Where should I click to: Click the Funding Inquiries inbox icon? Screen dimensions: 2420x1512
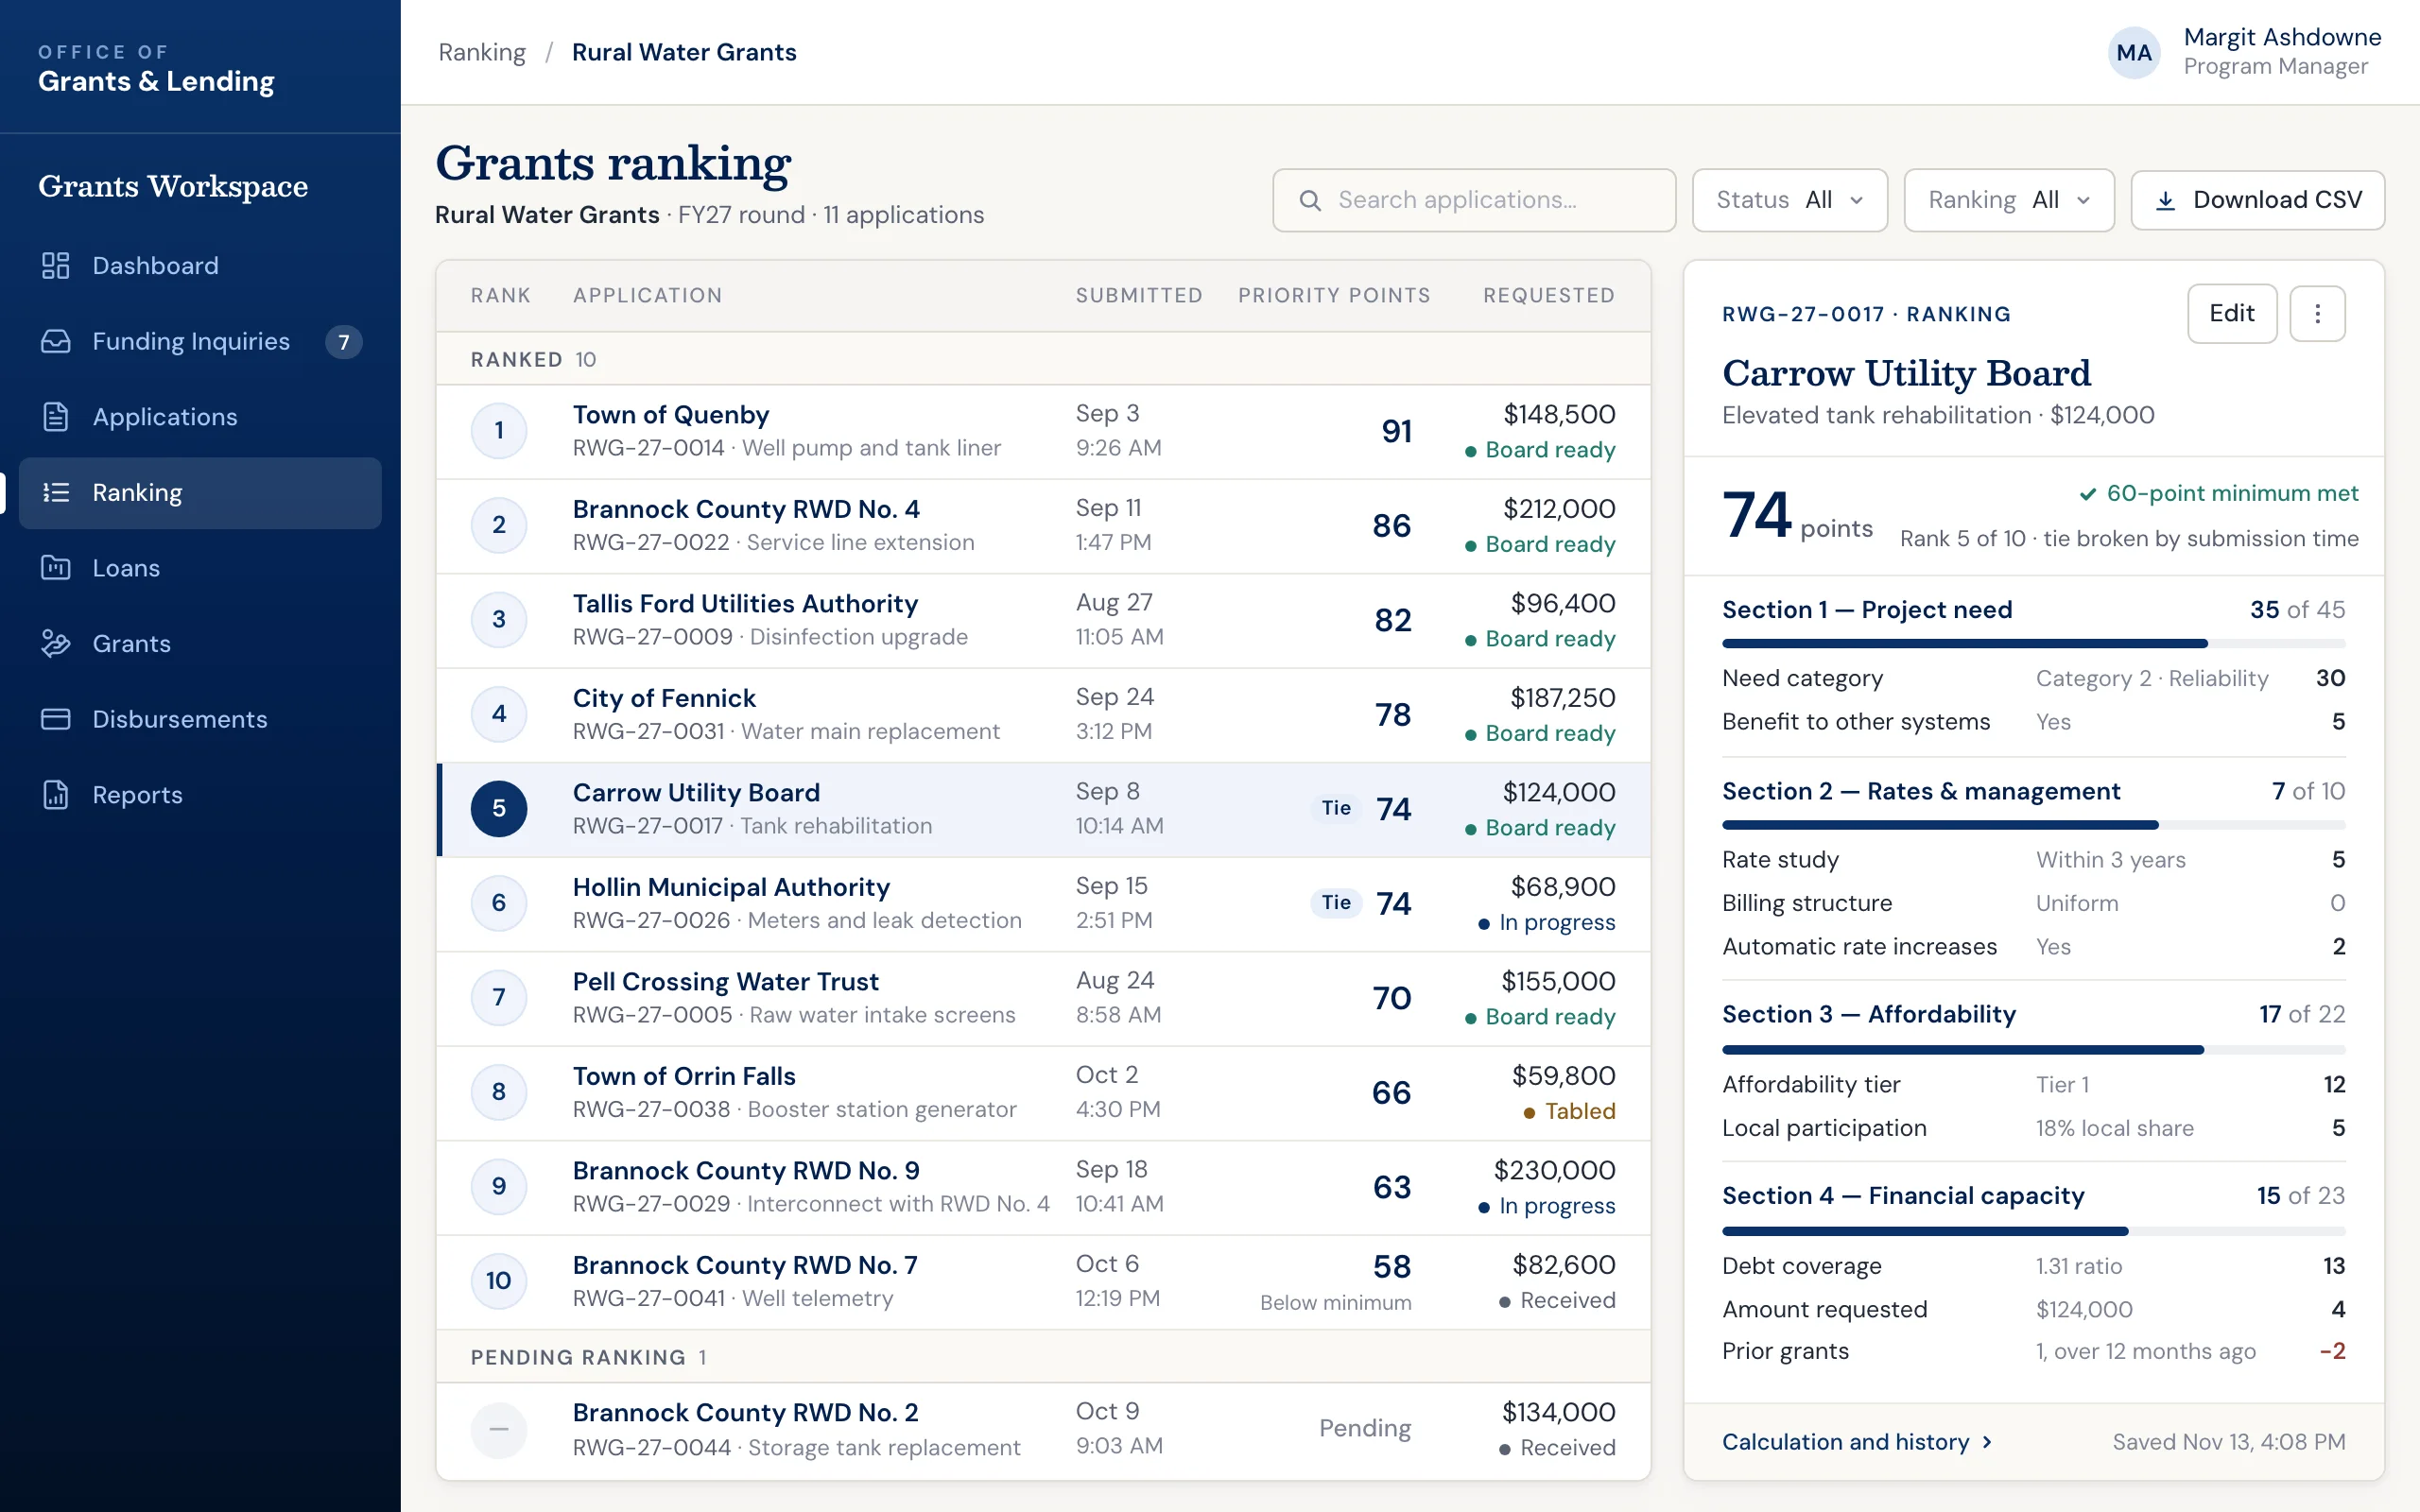coord(55,341)
